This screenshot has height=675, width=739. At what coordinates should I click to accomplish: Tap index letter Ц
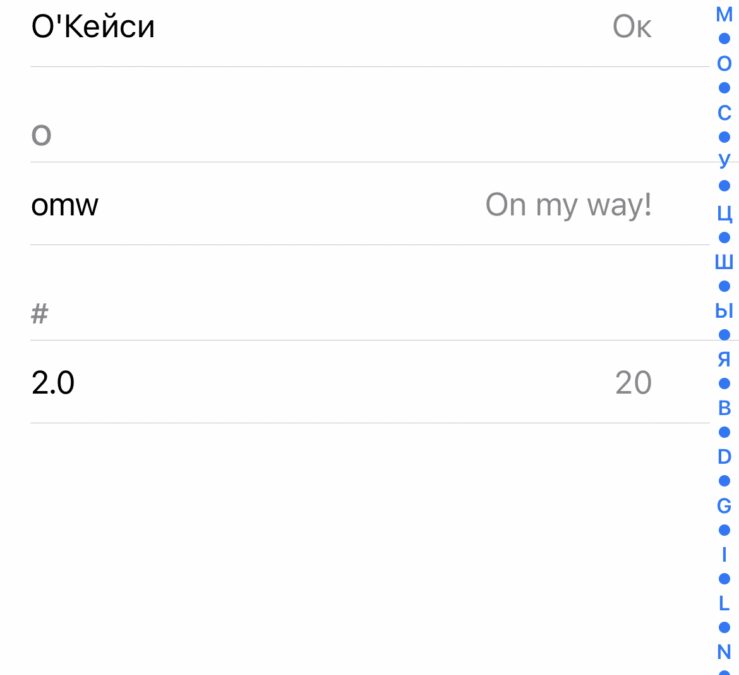point(724,213)
